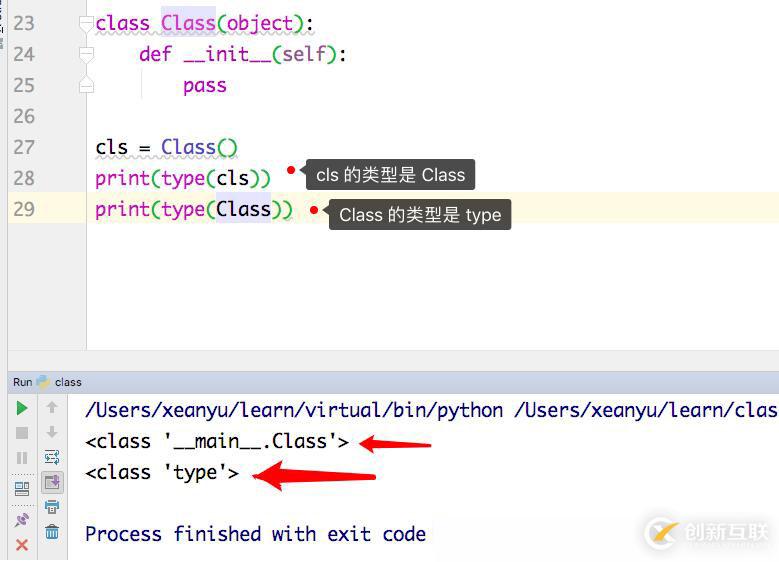The image size is (779, 562).
Task: Click 'Class' name in class definition line 23
Action: [188, 23]
